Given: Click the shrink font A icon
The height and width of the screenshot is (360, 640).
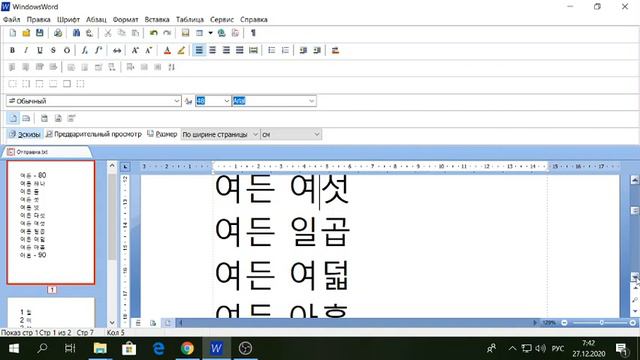Looking at the screenshot, I should point(149,50).
